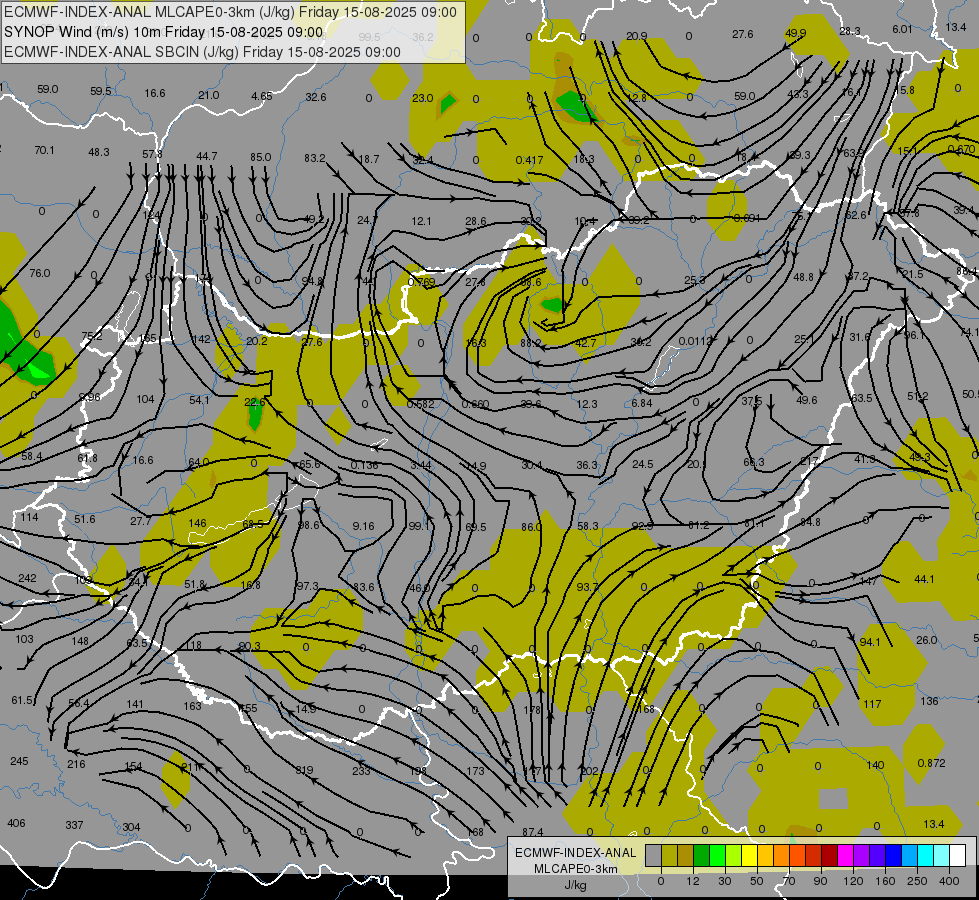The width and height of the screenshot is (979, 900).
Task: Click the '160' legend scale label
Action: click(885, 881)
